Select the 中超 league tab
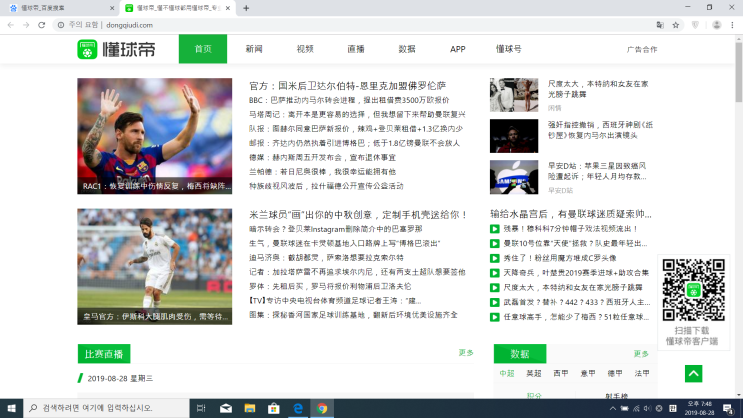The image size is (743, 418). (507, 373)
